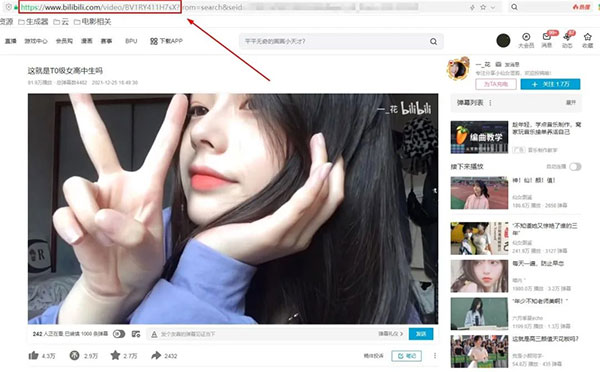
Task: Click the main video player area
Action: (233, 209)
